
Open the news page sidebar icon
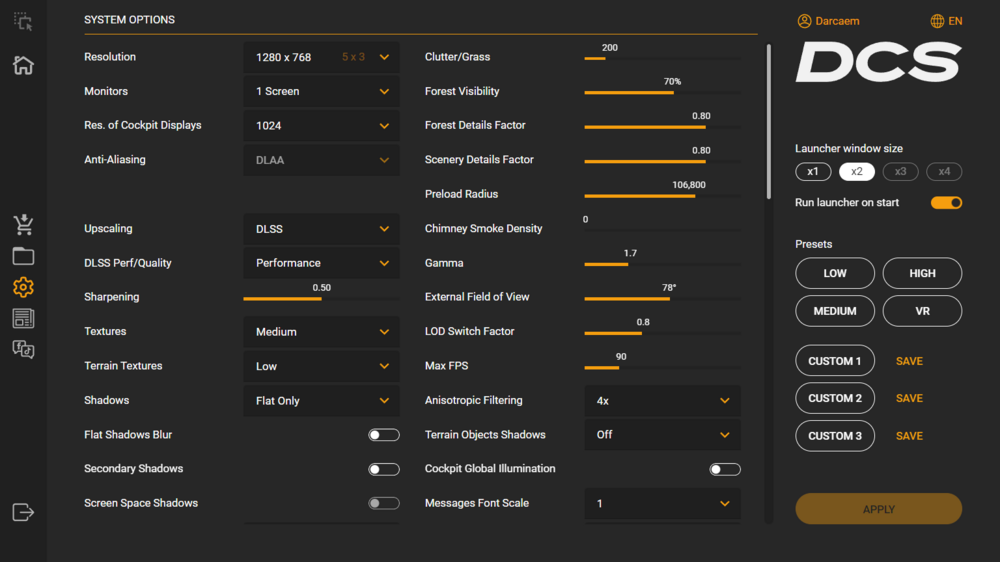click(23, 319)
